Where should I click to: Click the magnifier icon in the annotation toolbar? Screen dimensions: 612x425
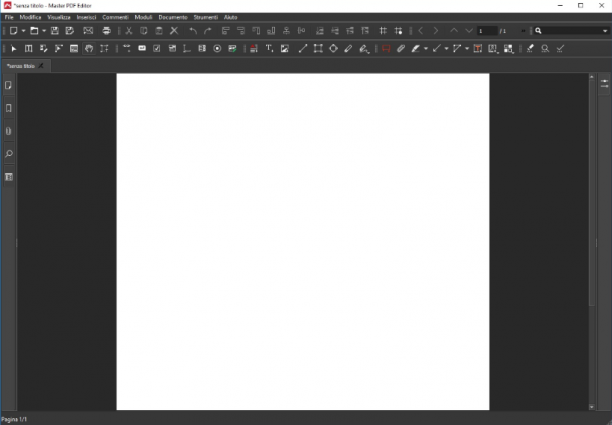(545, 48)
